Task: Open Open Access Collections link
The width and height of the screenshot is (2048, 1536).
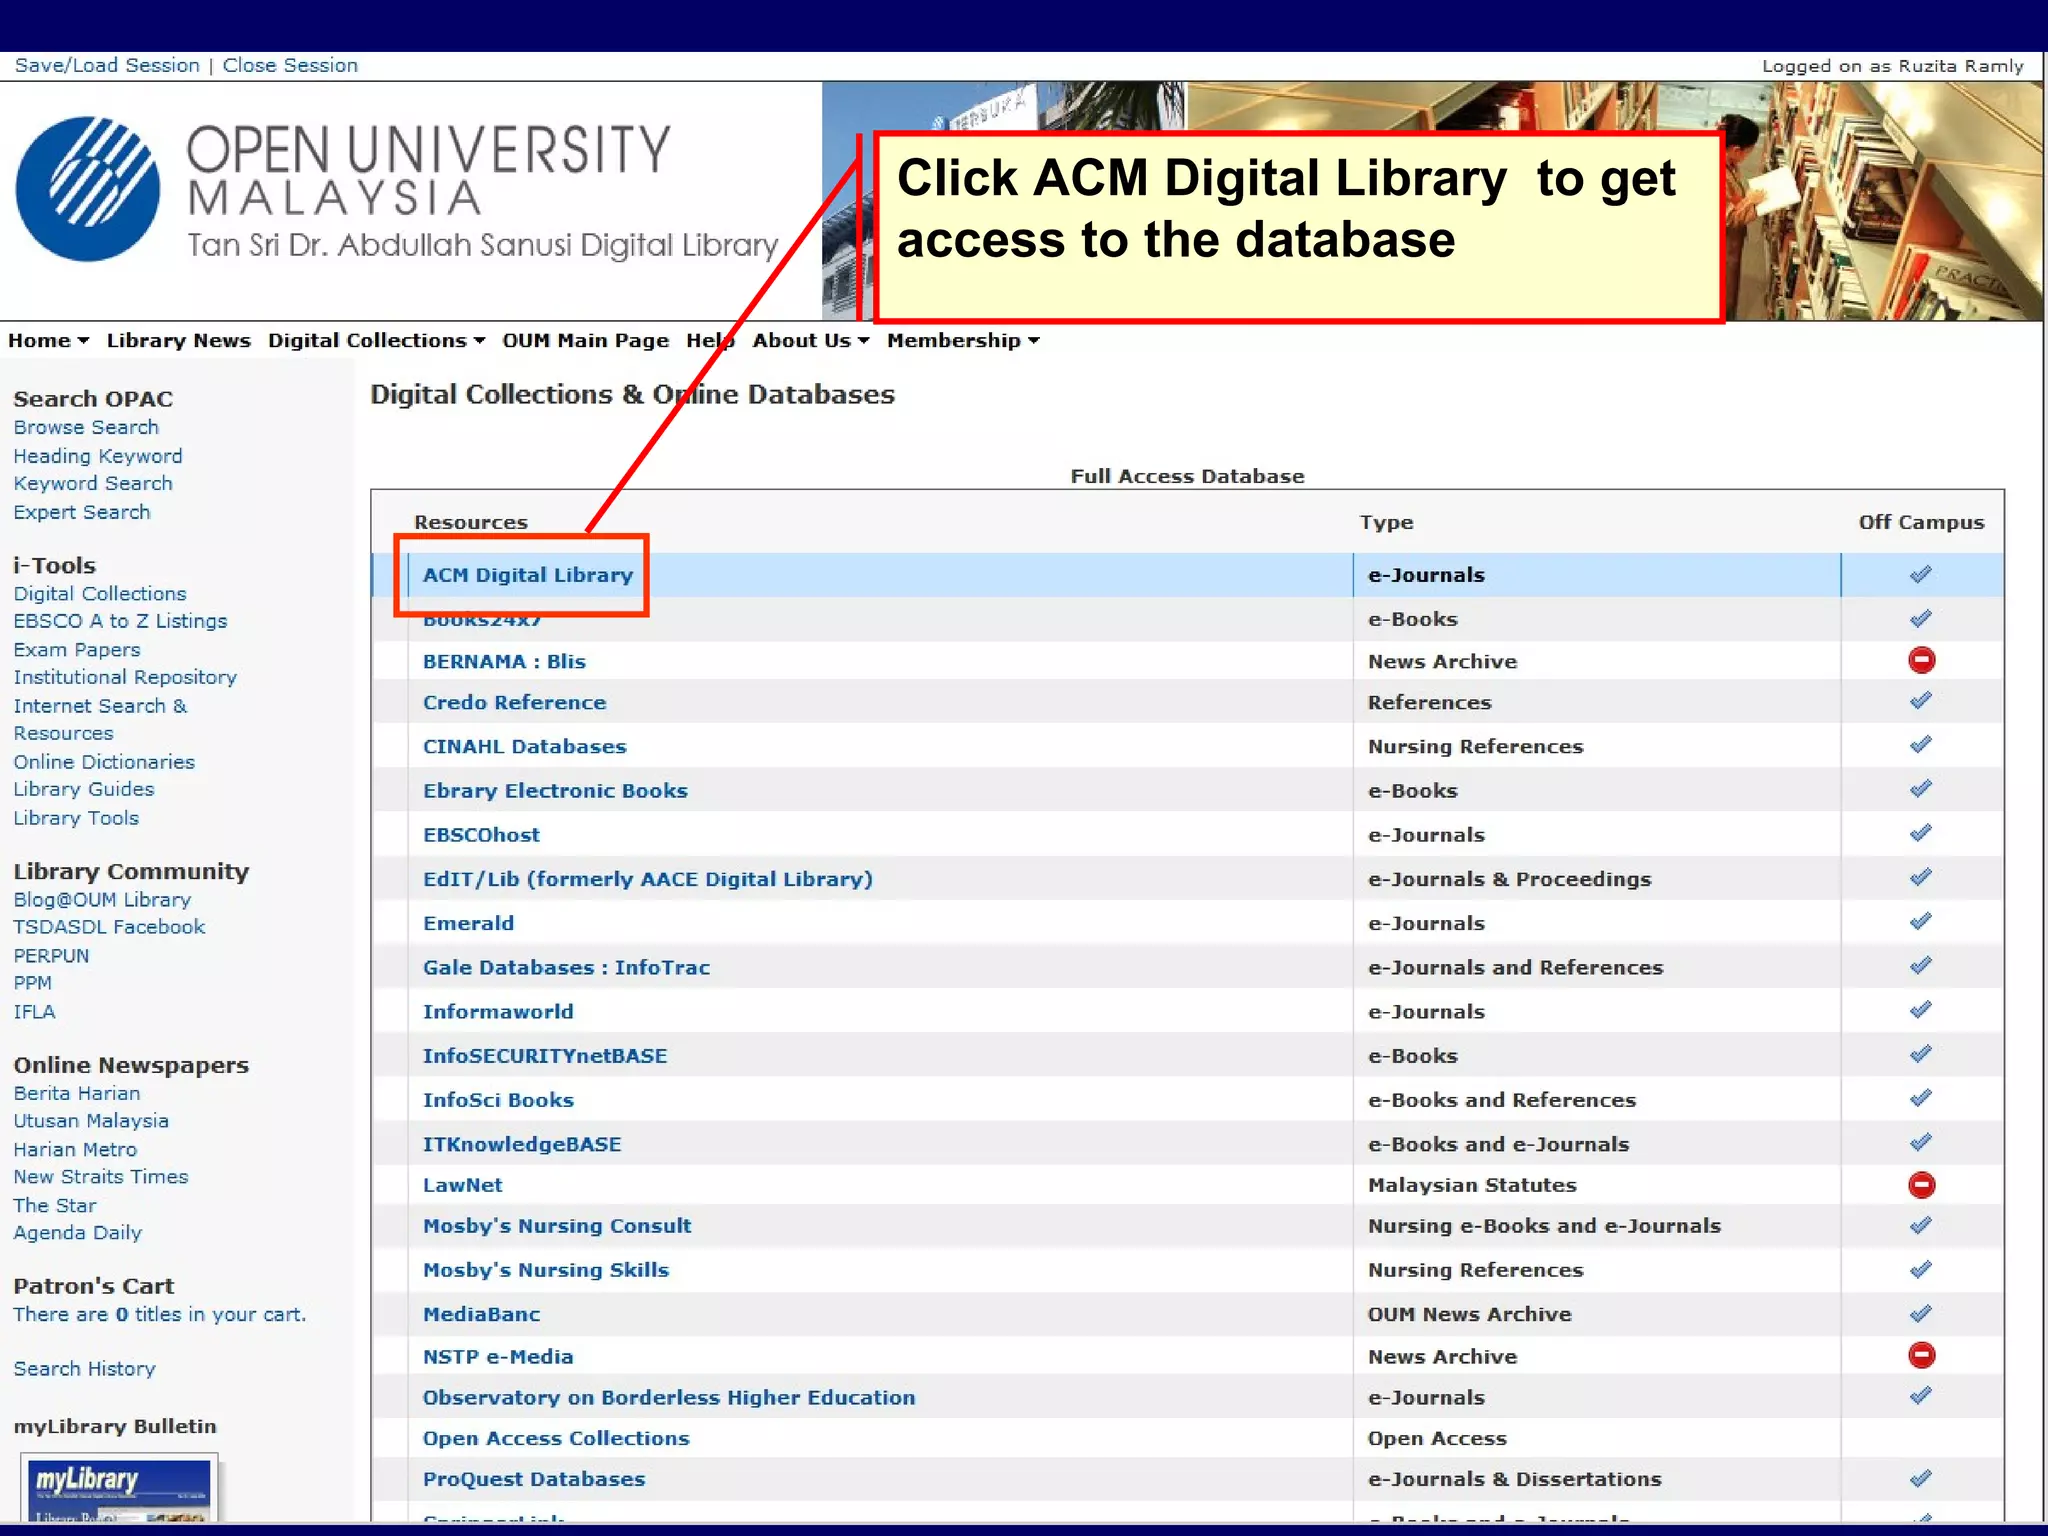Action: click(x=556, y=1438)
